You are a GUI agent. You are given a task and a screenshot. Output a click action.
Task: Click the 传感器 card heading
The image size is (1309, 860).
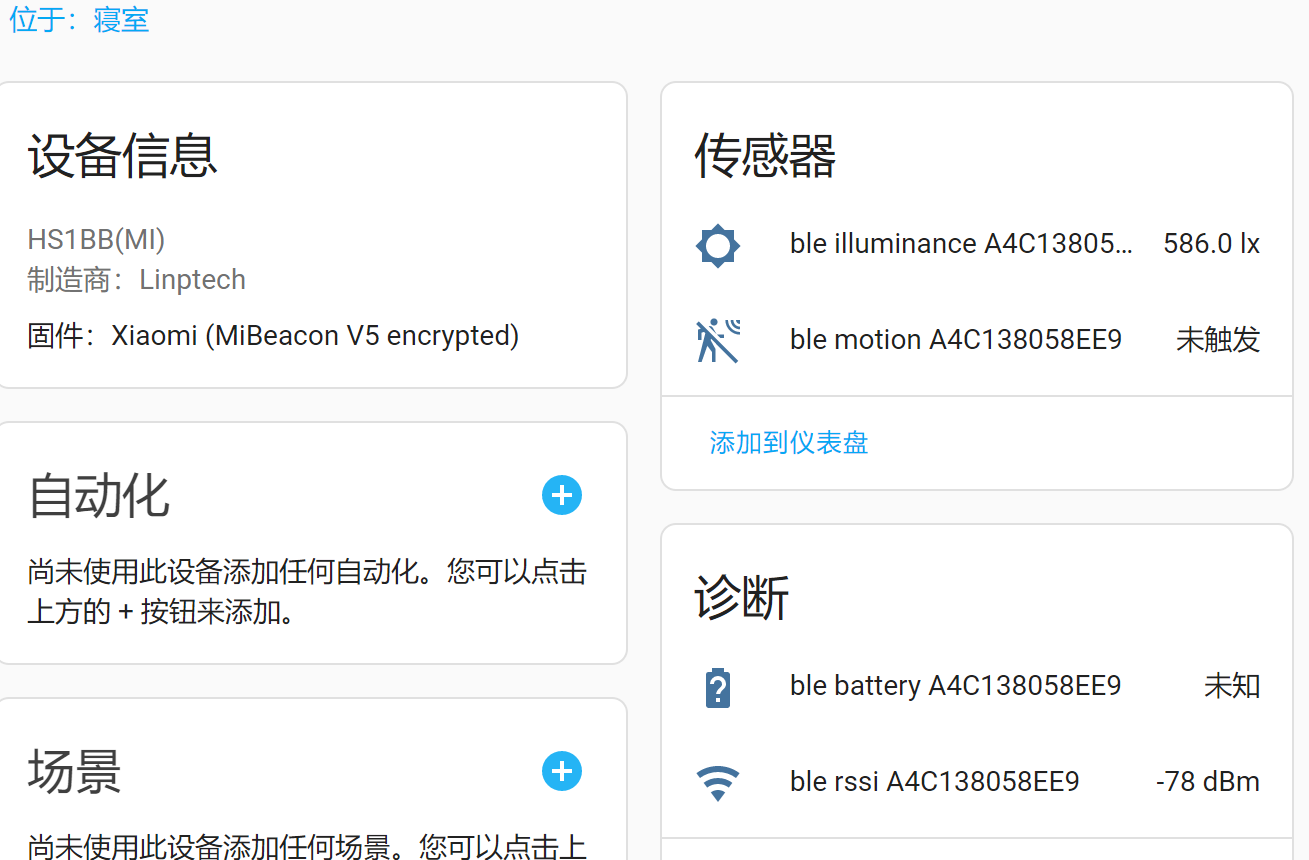pyautogui.click(x=764, y=156)
